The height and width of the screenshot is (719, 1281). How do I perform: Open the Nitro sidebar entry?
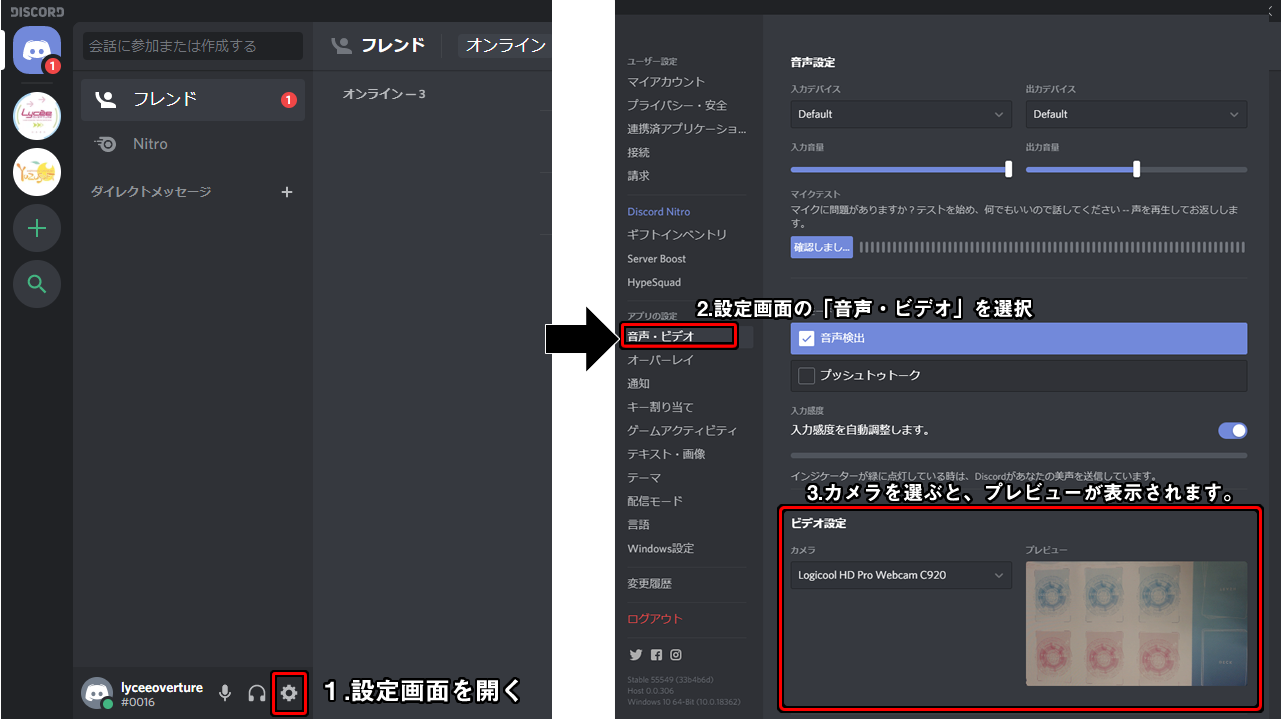pos(193,144)
